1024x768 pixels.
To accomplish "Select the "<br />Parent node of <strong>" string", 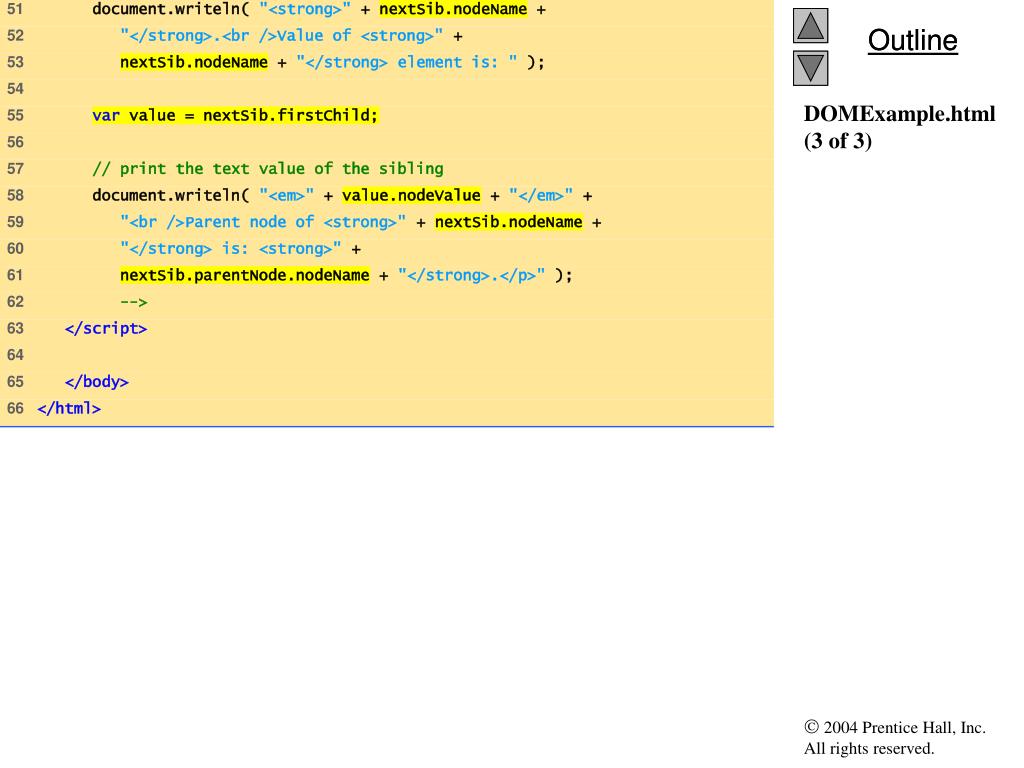I will (x=263, y=222).
